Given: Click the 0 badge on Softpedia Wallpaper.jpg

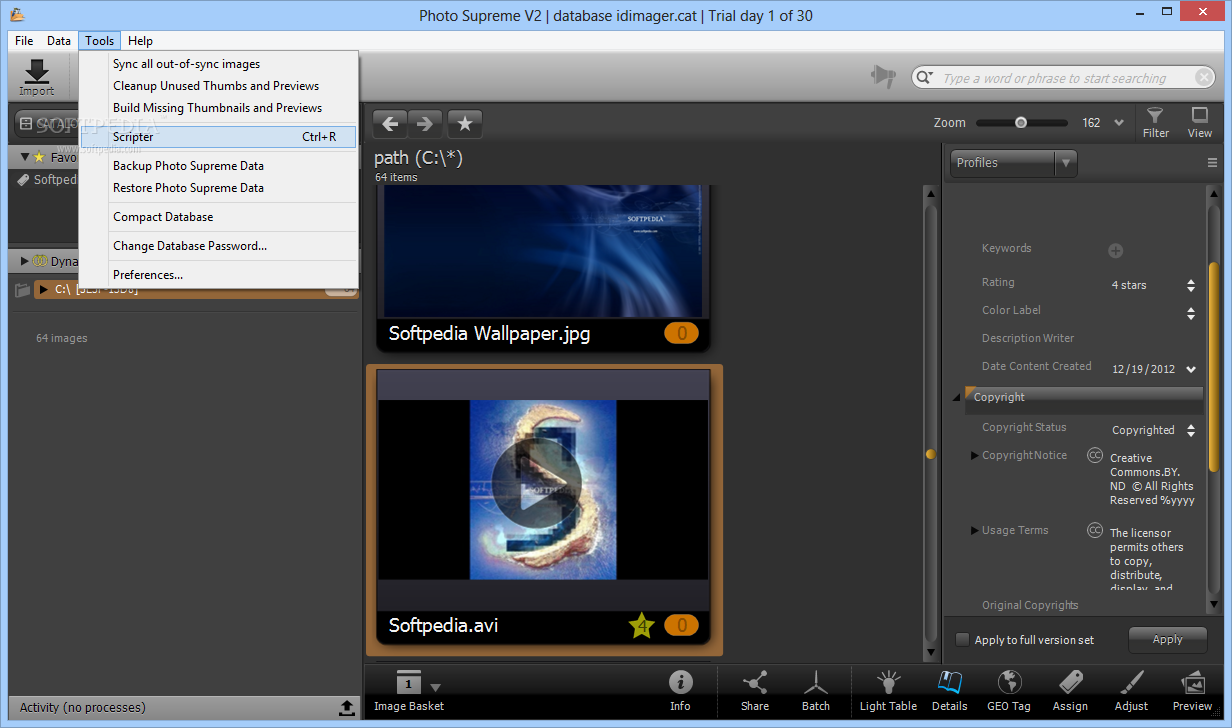Looking at the screenshot, I should 681,334.
